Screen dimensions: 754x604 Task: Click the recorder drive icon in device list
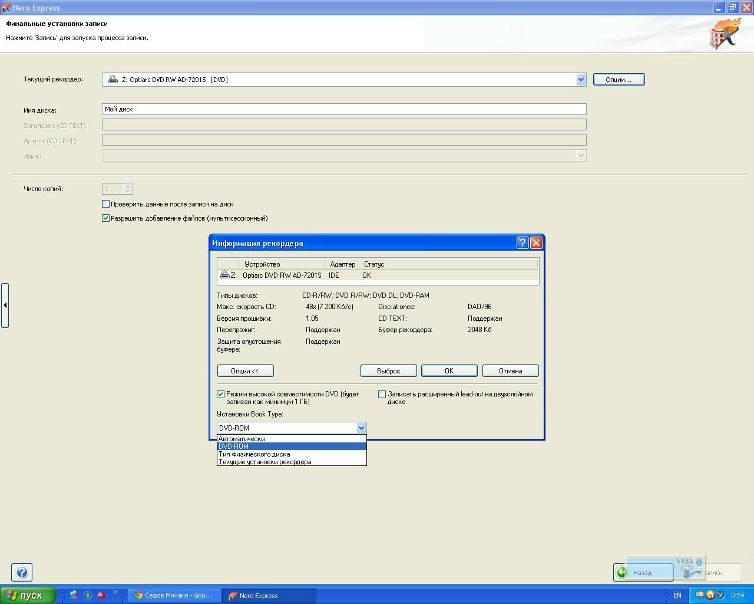point(224,274)
